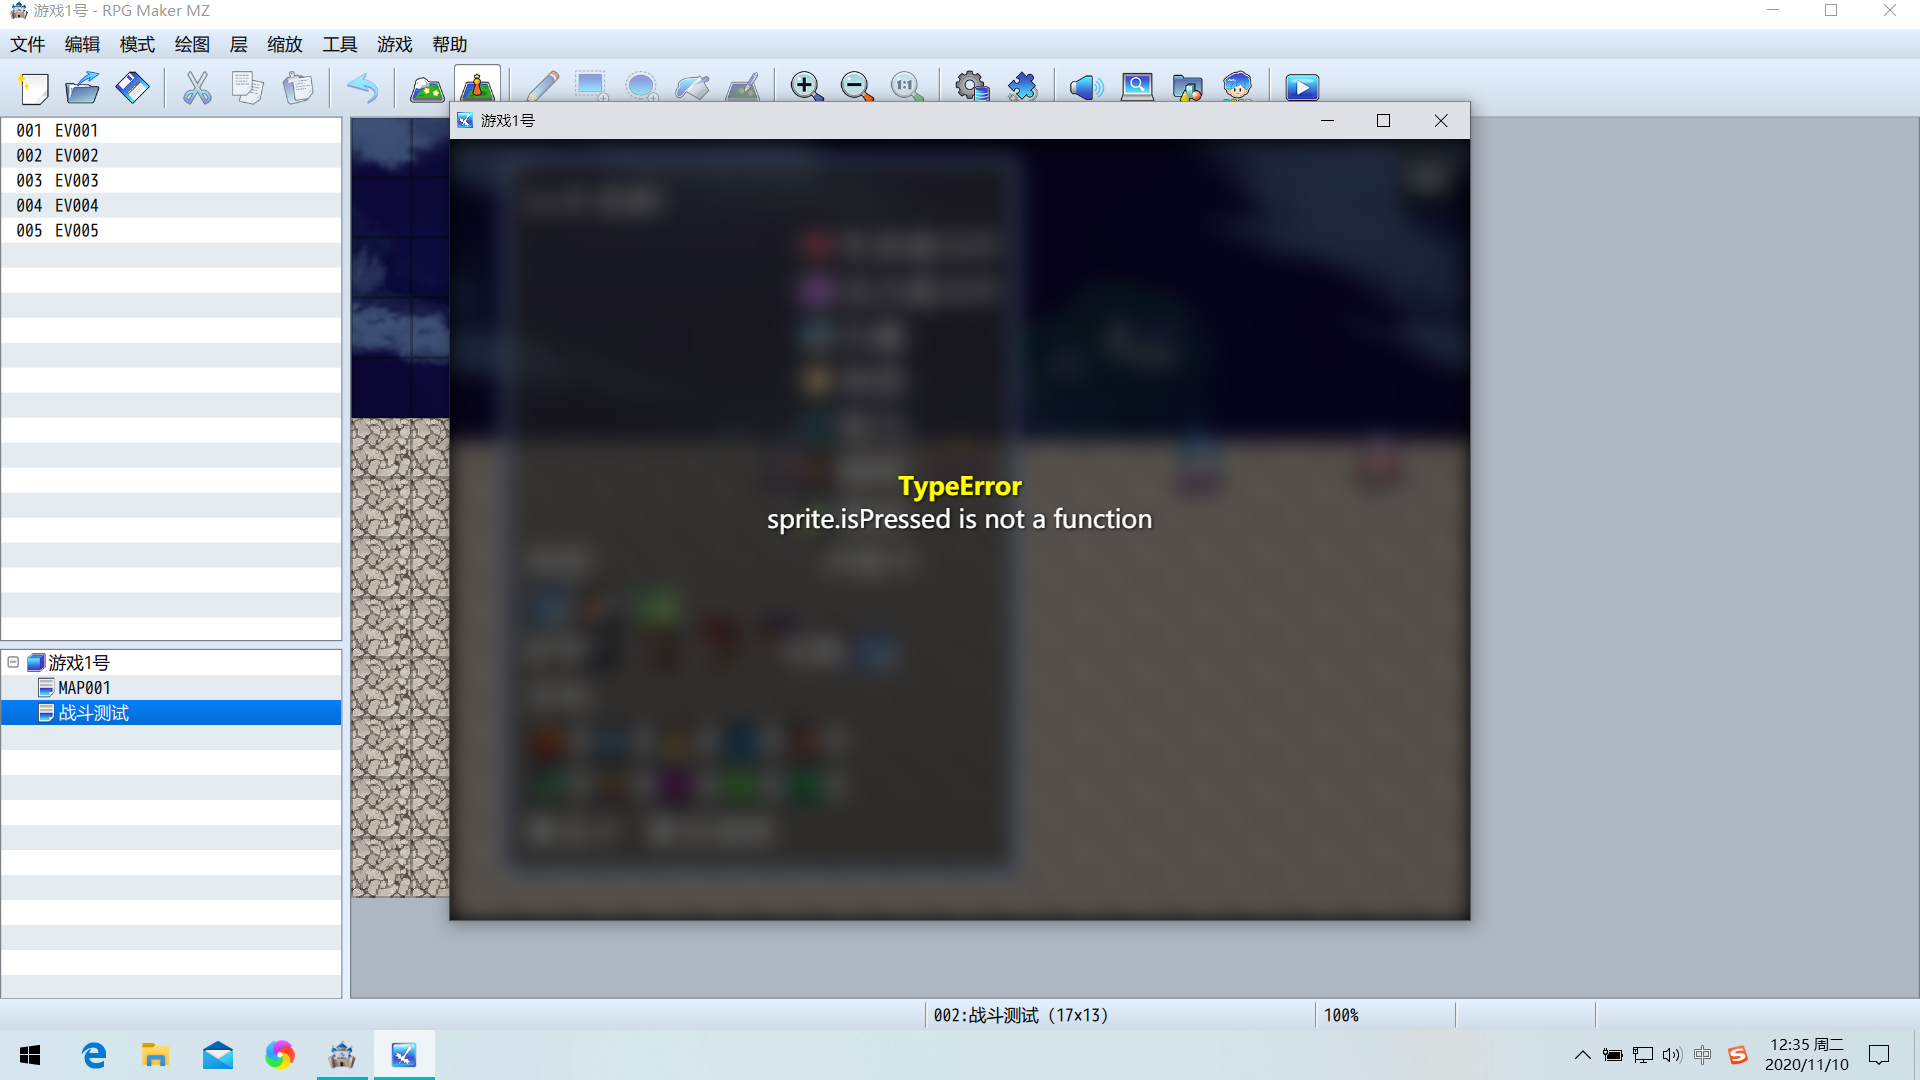Viewport: 1920px width, 1080px height.
Task: Open the Character Generator icon
Action: click(x=1237, y=88)
